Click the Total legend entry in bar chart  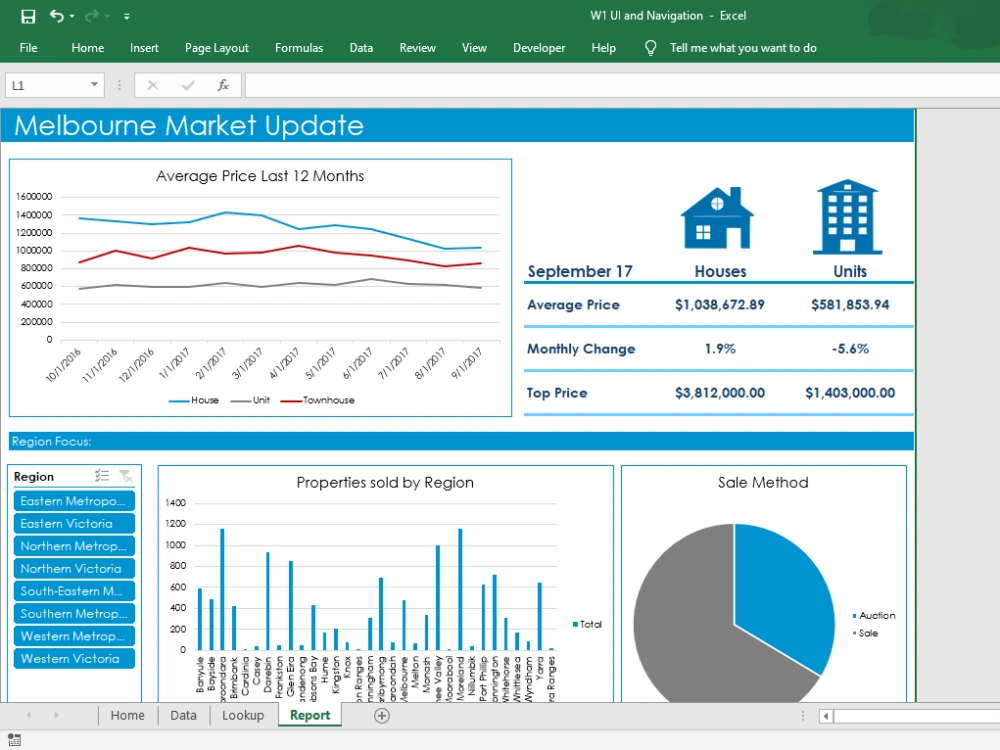pos(587,624)
